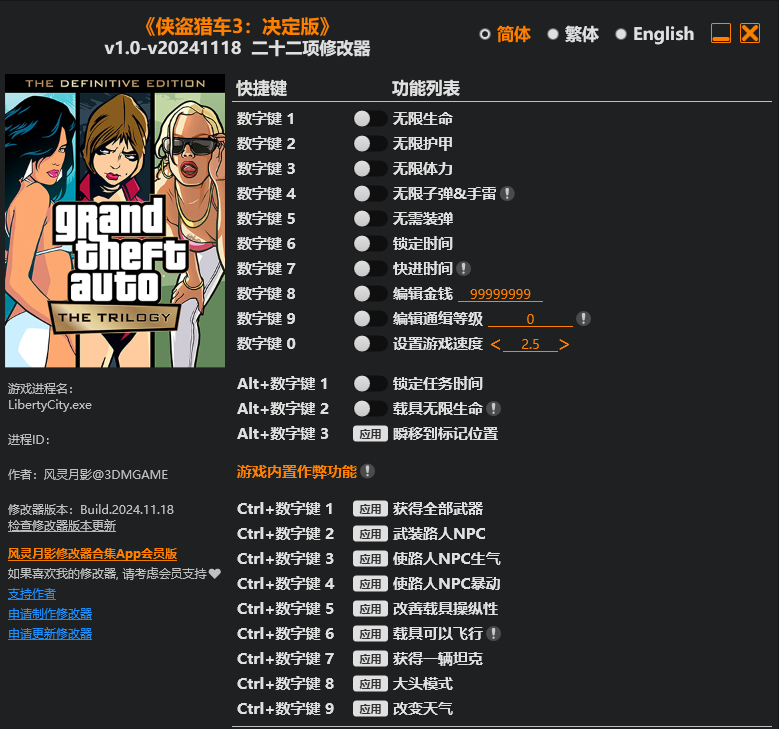Toggle 锁定任务时间 switch

[x=370, y=384]
